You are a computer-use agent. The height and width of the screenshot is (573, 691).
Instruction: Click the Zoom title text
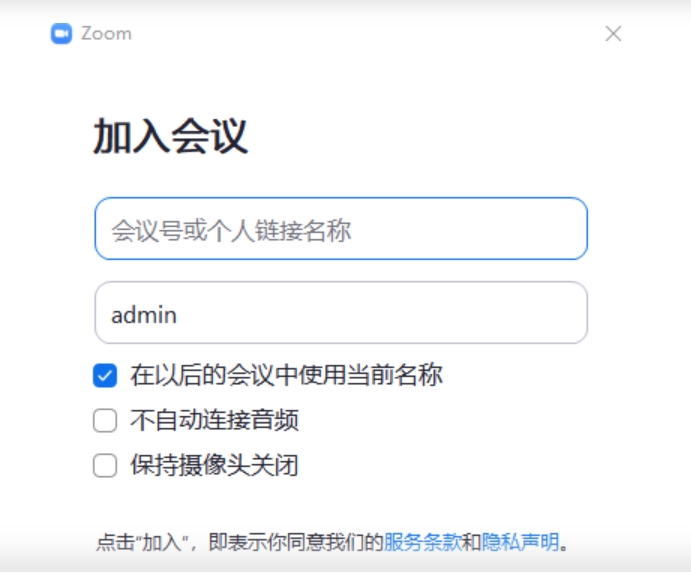pyautogui.click(x=106, y=33)
